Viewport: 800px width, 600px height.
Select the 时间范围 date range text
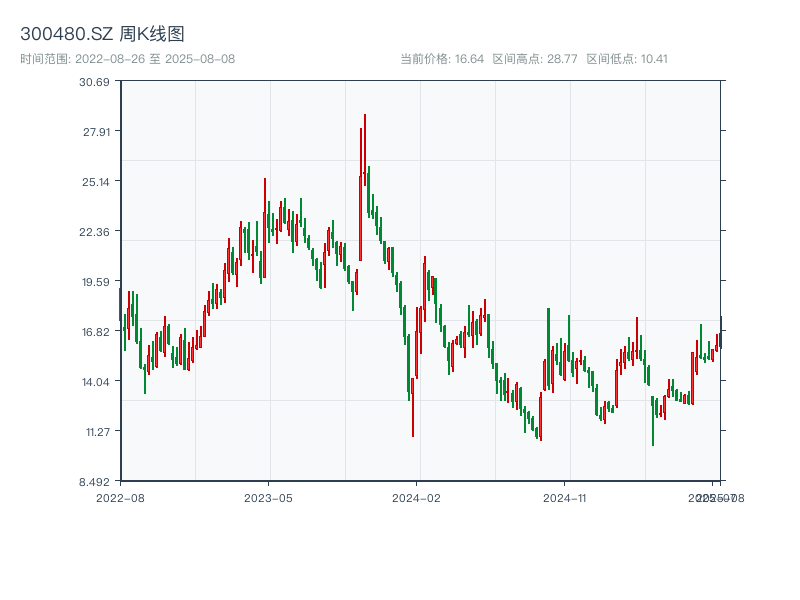click(128, 59)
